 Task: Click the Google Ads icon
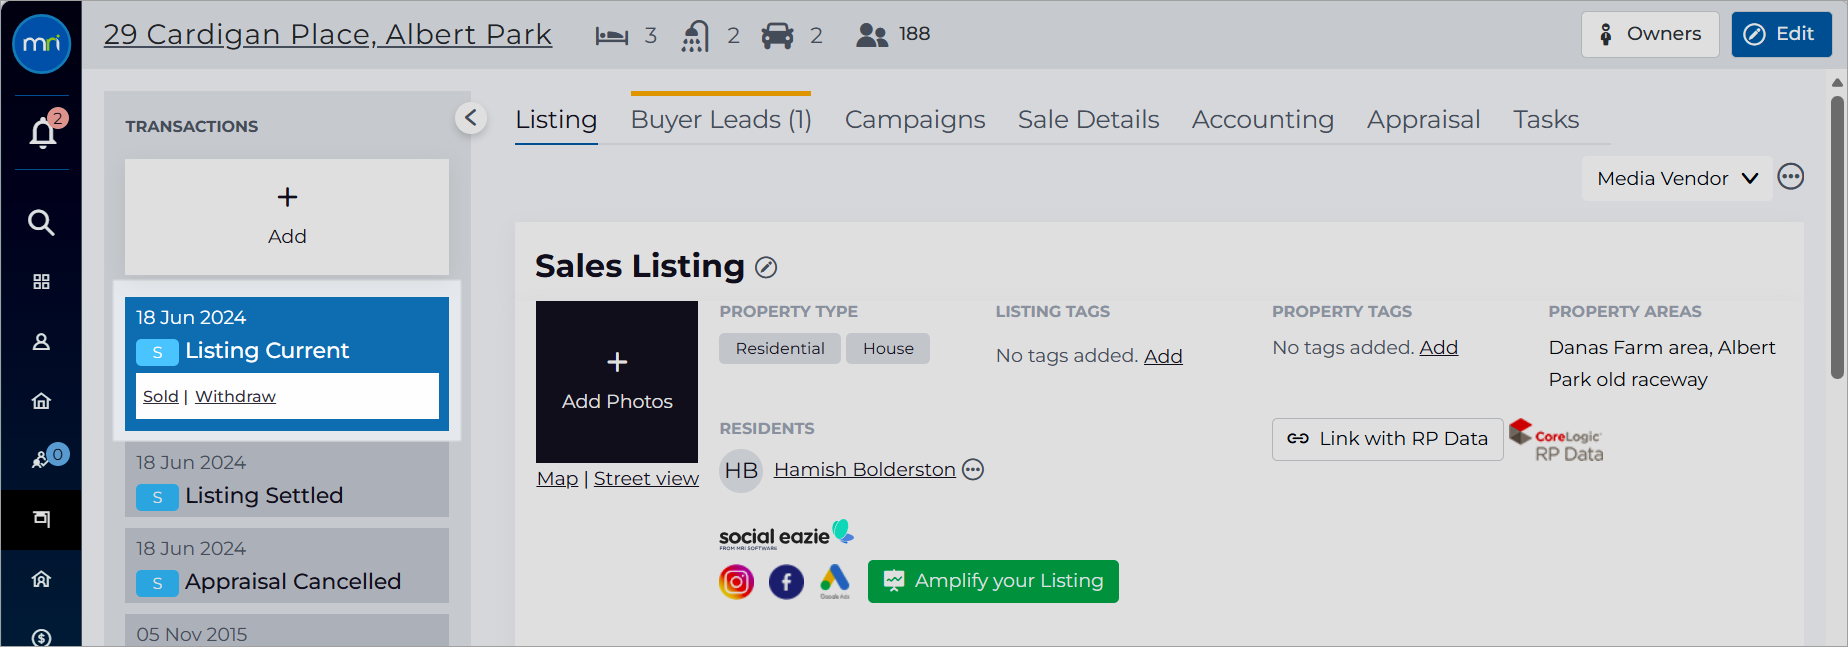[835, 581]
